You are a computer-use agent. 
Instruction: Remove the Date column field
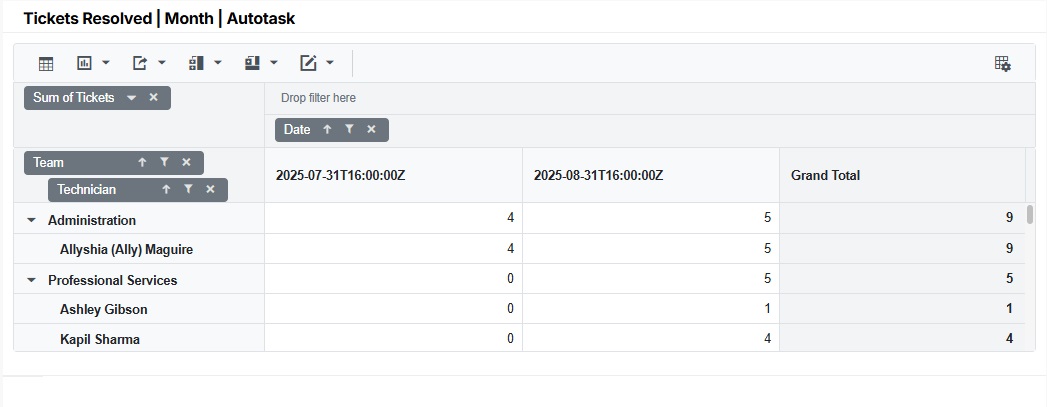click(371, 129)
